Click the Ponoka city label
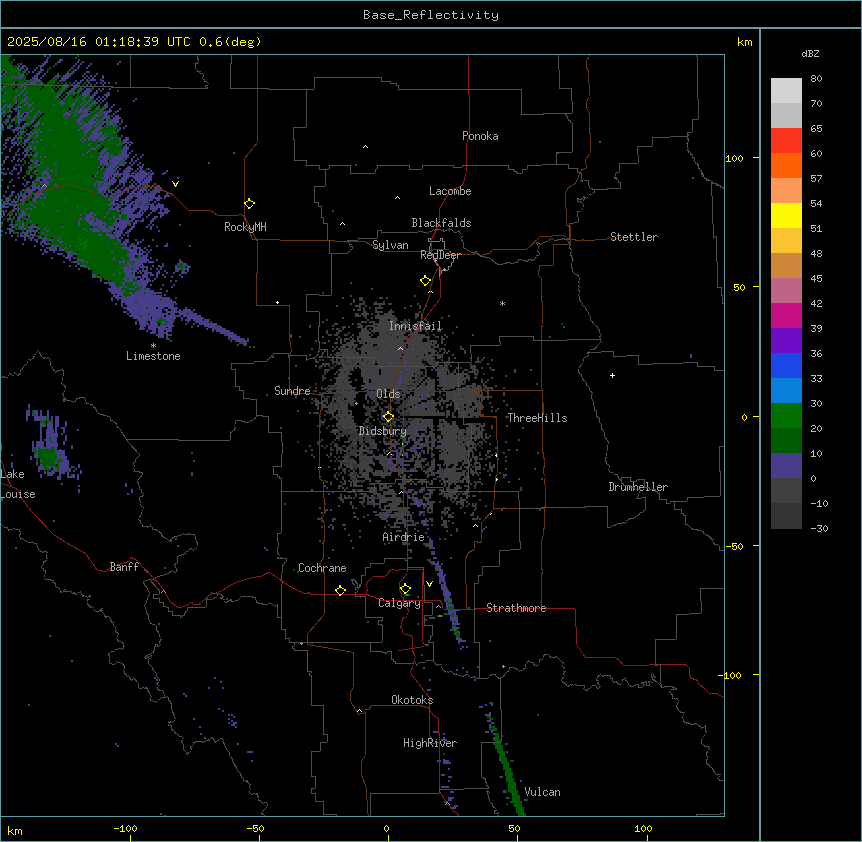862x842 pixels. (x=480, y=136)
